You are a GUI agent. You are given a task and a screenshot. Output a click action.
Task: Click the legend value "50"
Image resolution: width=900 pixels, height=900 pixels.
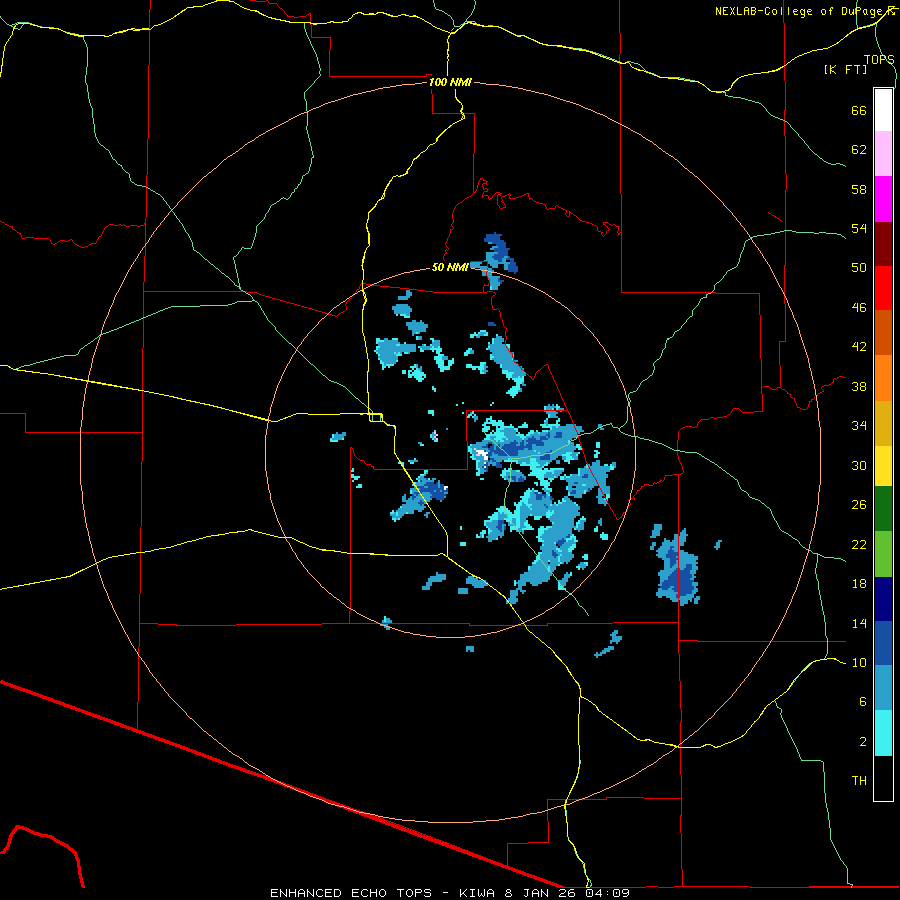(x=859, y=267)
